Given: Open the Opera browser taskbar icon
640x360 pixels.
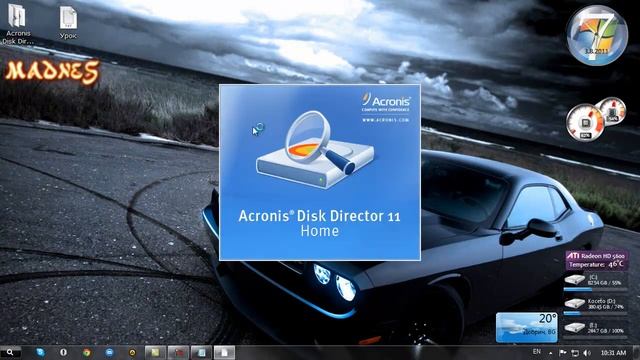Looking at the screenshot, I should [63, 352].
